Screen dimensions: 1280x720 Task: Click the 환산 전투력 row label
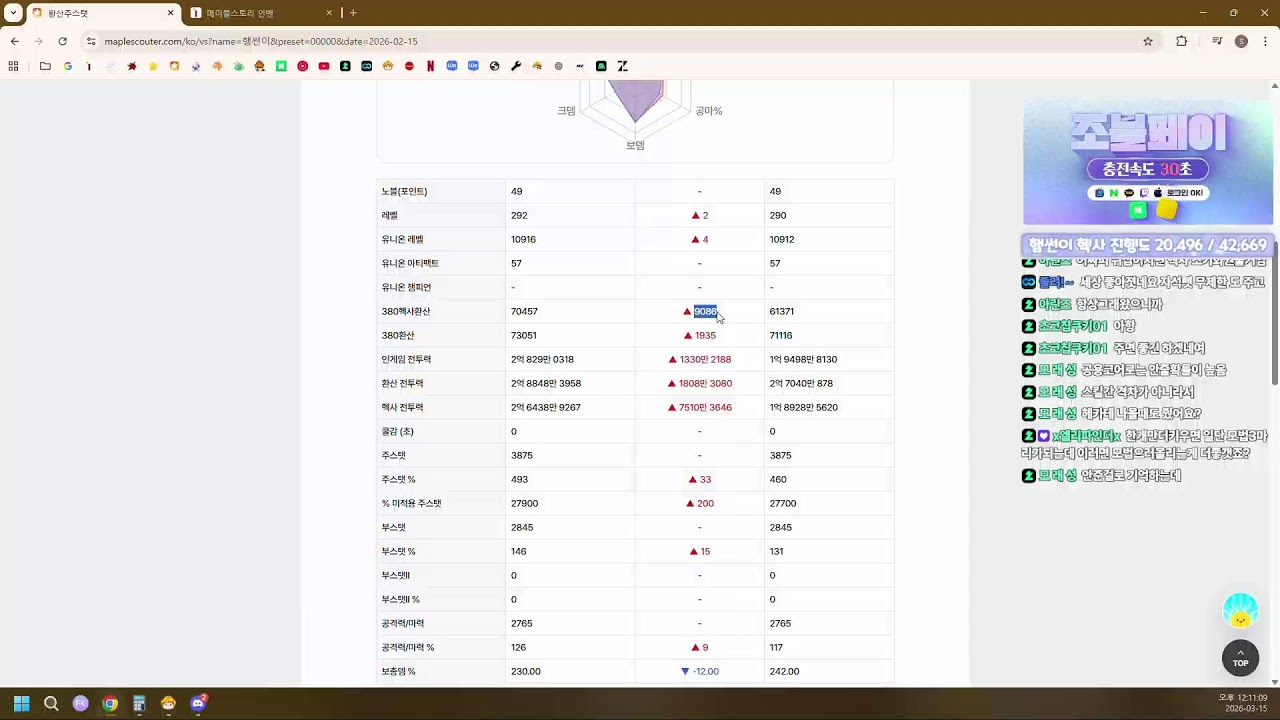tap(402, 383)
